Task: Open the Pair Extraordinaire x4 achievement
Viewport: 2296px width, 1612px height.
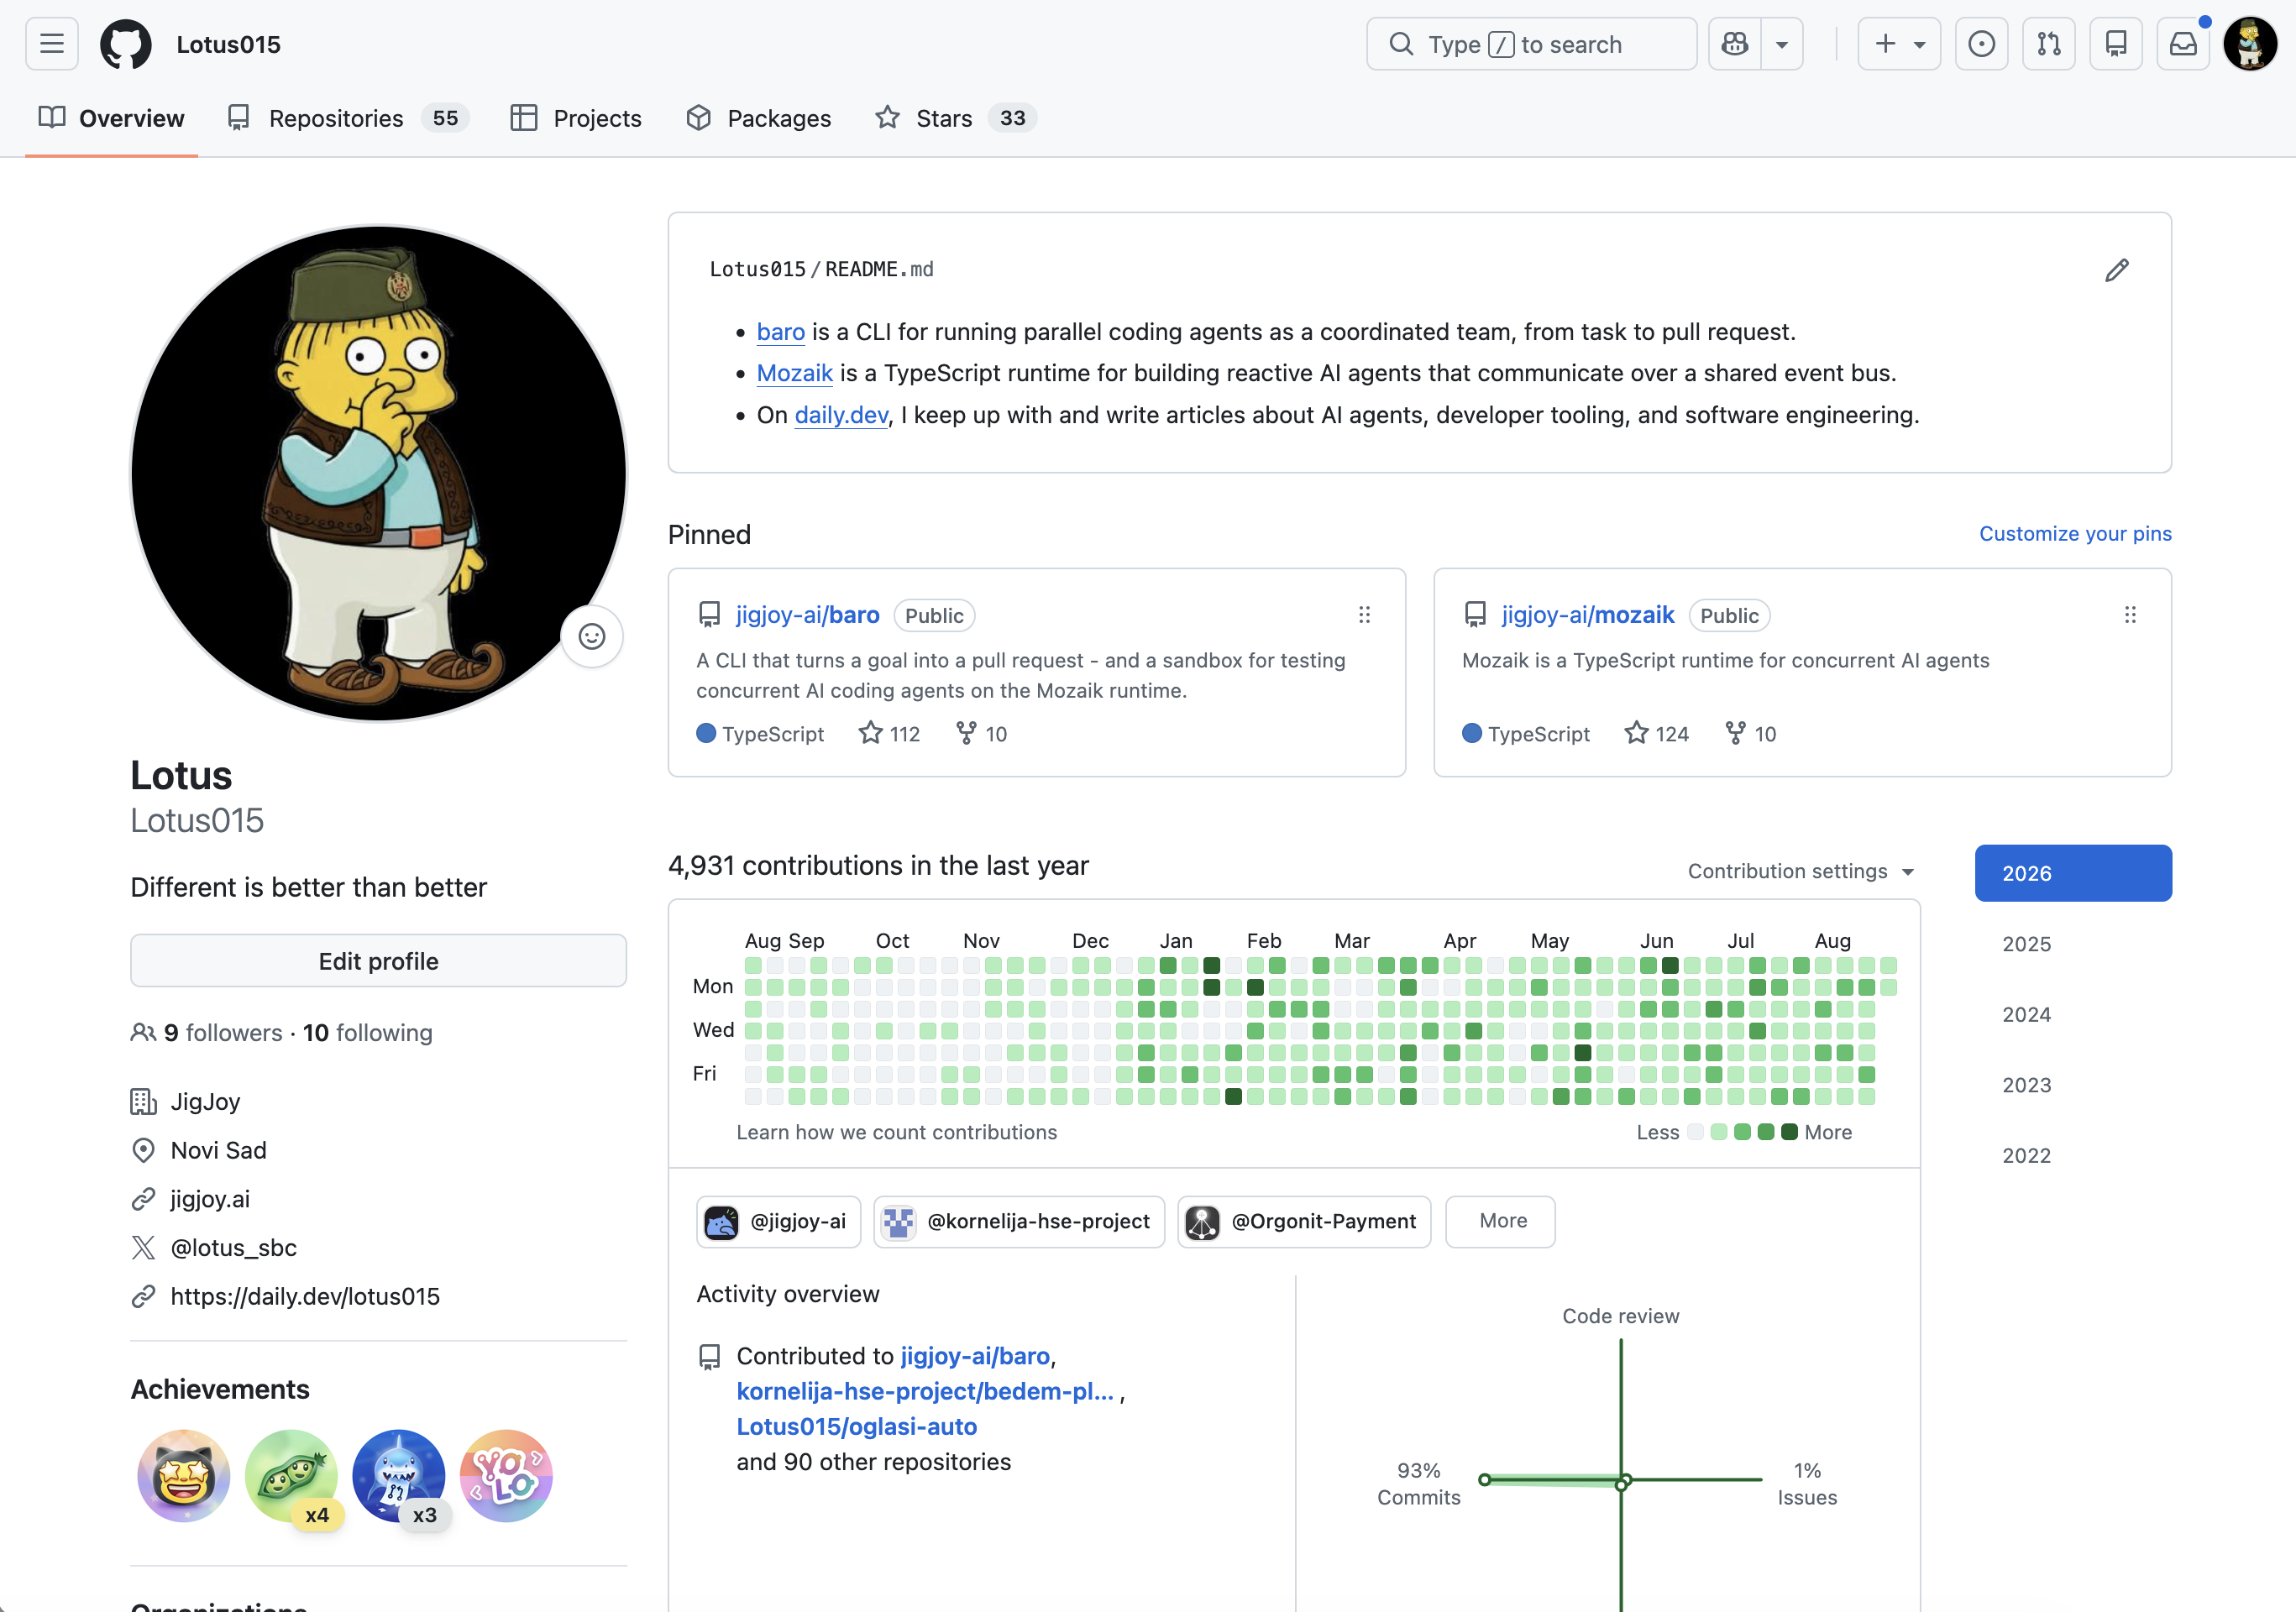Action: pos(291,1476)
